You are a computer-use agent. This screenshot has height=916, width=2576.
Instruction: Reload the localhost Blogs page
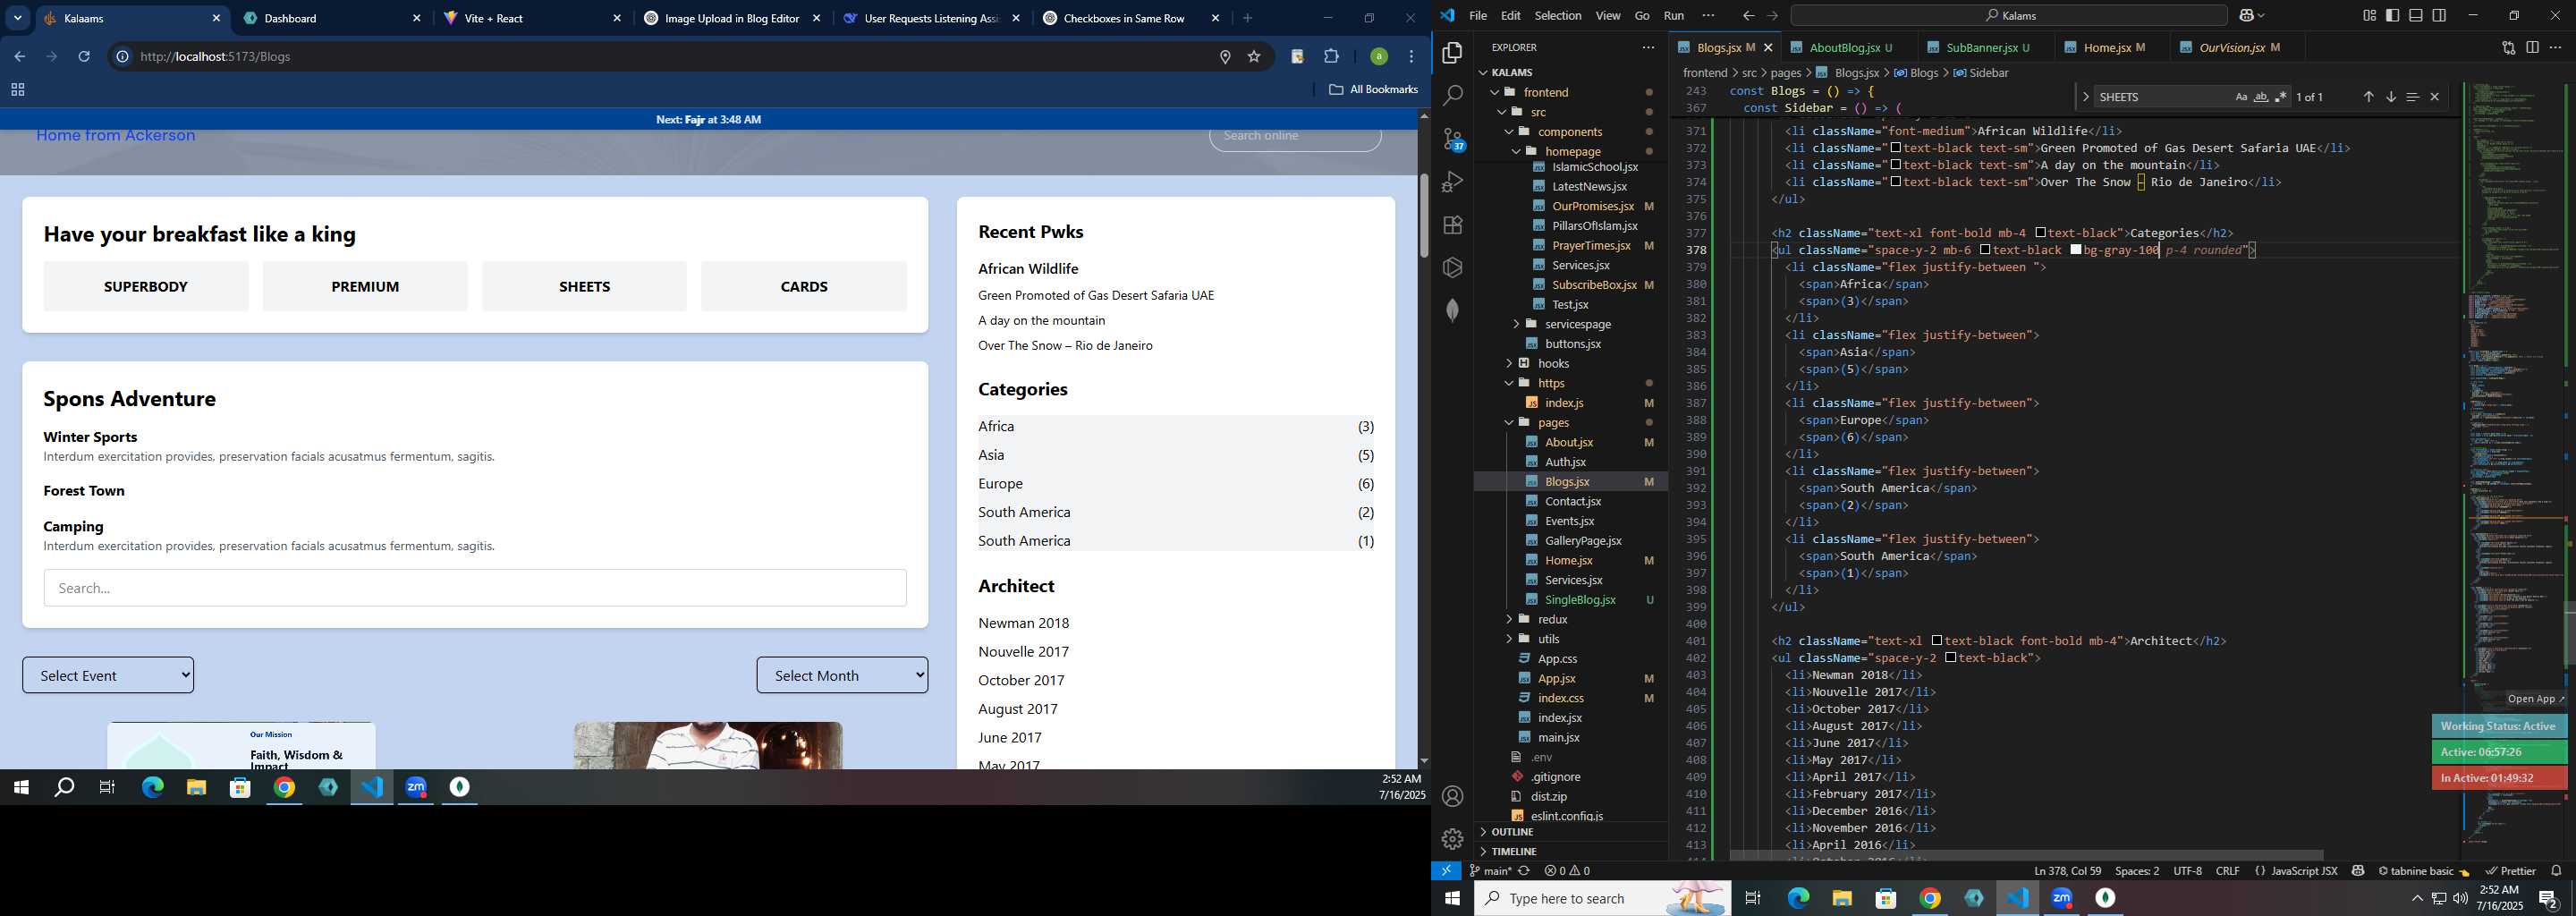tap(84, 57)
